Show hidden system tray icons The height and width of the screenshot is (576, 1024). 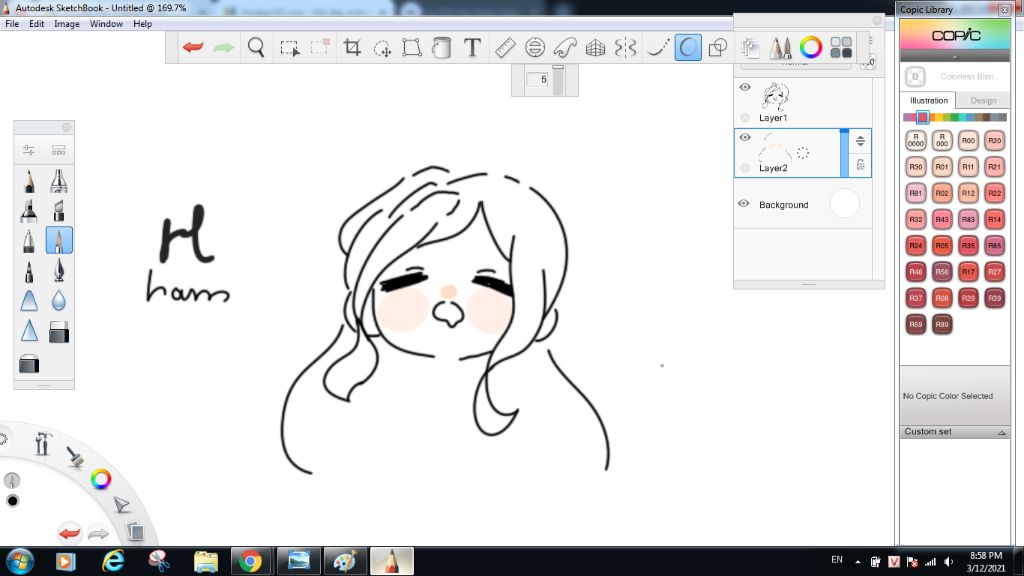tap(857, 562)
